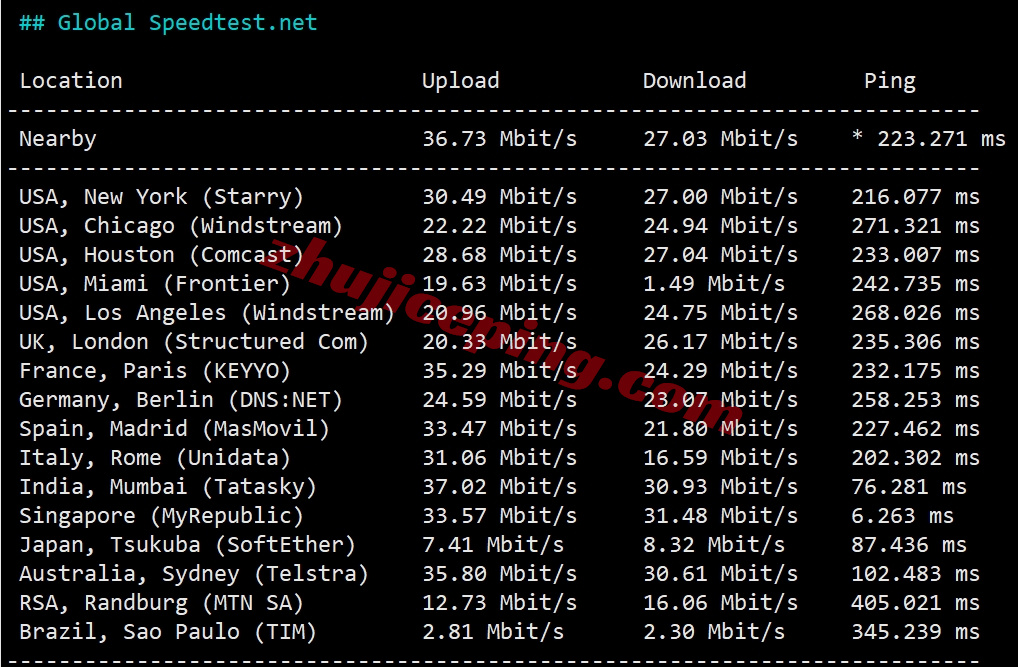
Task: Click the Download column header
Action: 694,81
